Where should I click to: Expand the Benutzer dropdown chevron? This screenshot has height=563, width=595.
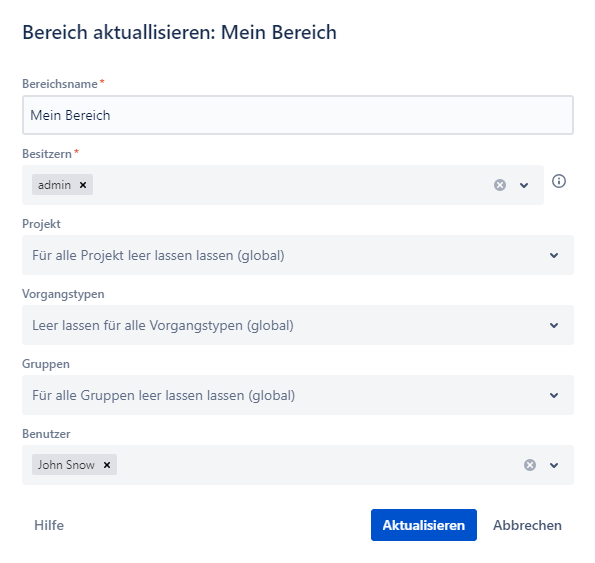554,465
